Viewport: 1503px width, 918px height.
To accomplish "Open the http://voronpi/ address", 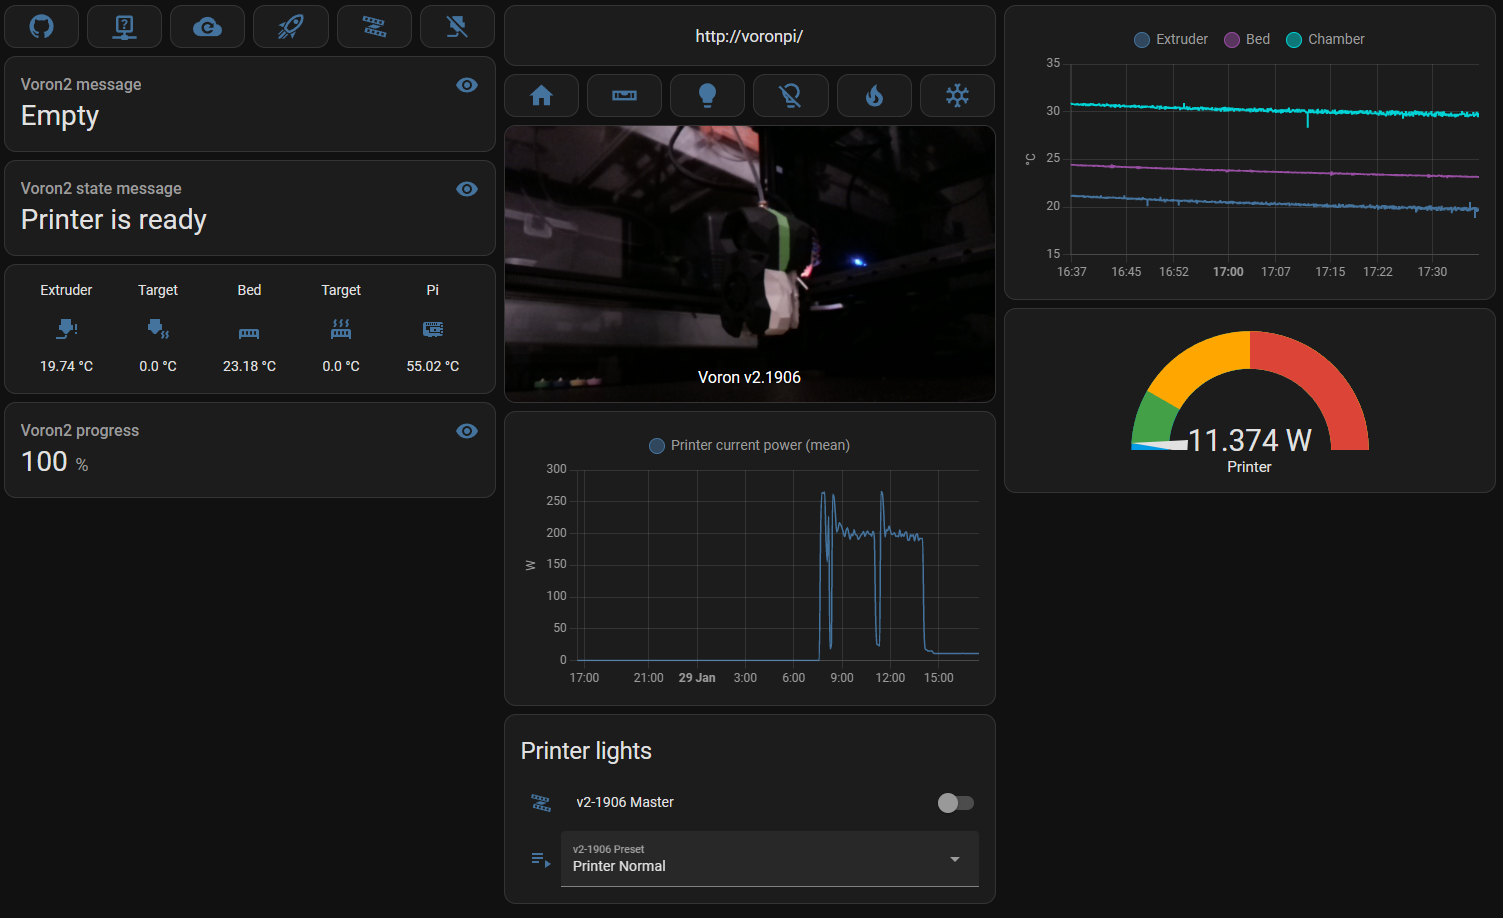I will pyautogui.click(x=749, y=36).
